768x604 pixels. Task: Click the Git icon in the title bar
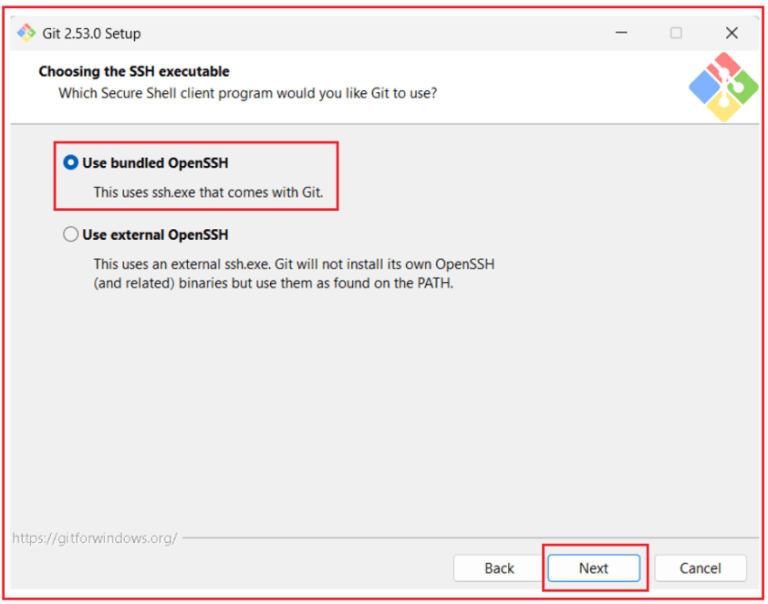pyautogui.click(x=26, y=33)
